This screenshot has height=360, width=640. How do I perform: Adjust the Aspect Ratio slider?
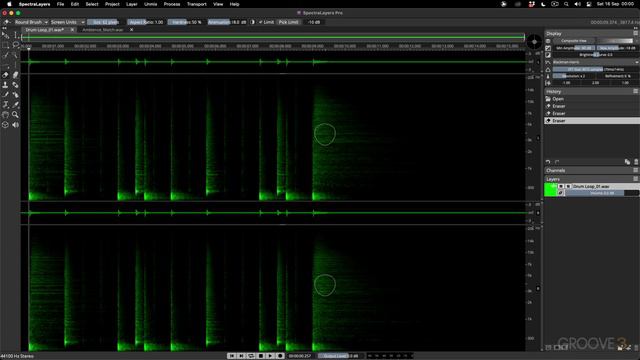(145, 22)
